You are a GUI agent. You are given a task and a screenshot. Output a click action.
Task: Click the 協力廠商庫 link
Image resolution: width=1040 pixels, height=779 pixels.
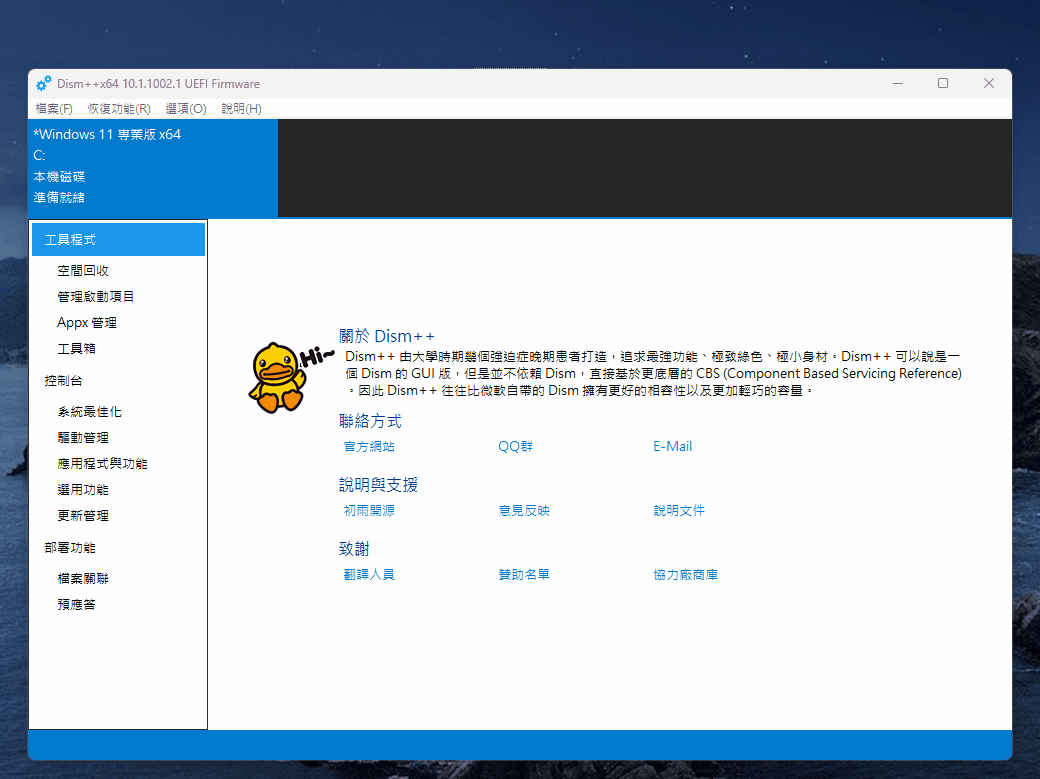tap(686, 575)
